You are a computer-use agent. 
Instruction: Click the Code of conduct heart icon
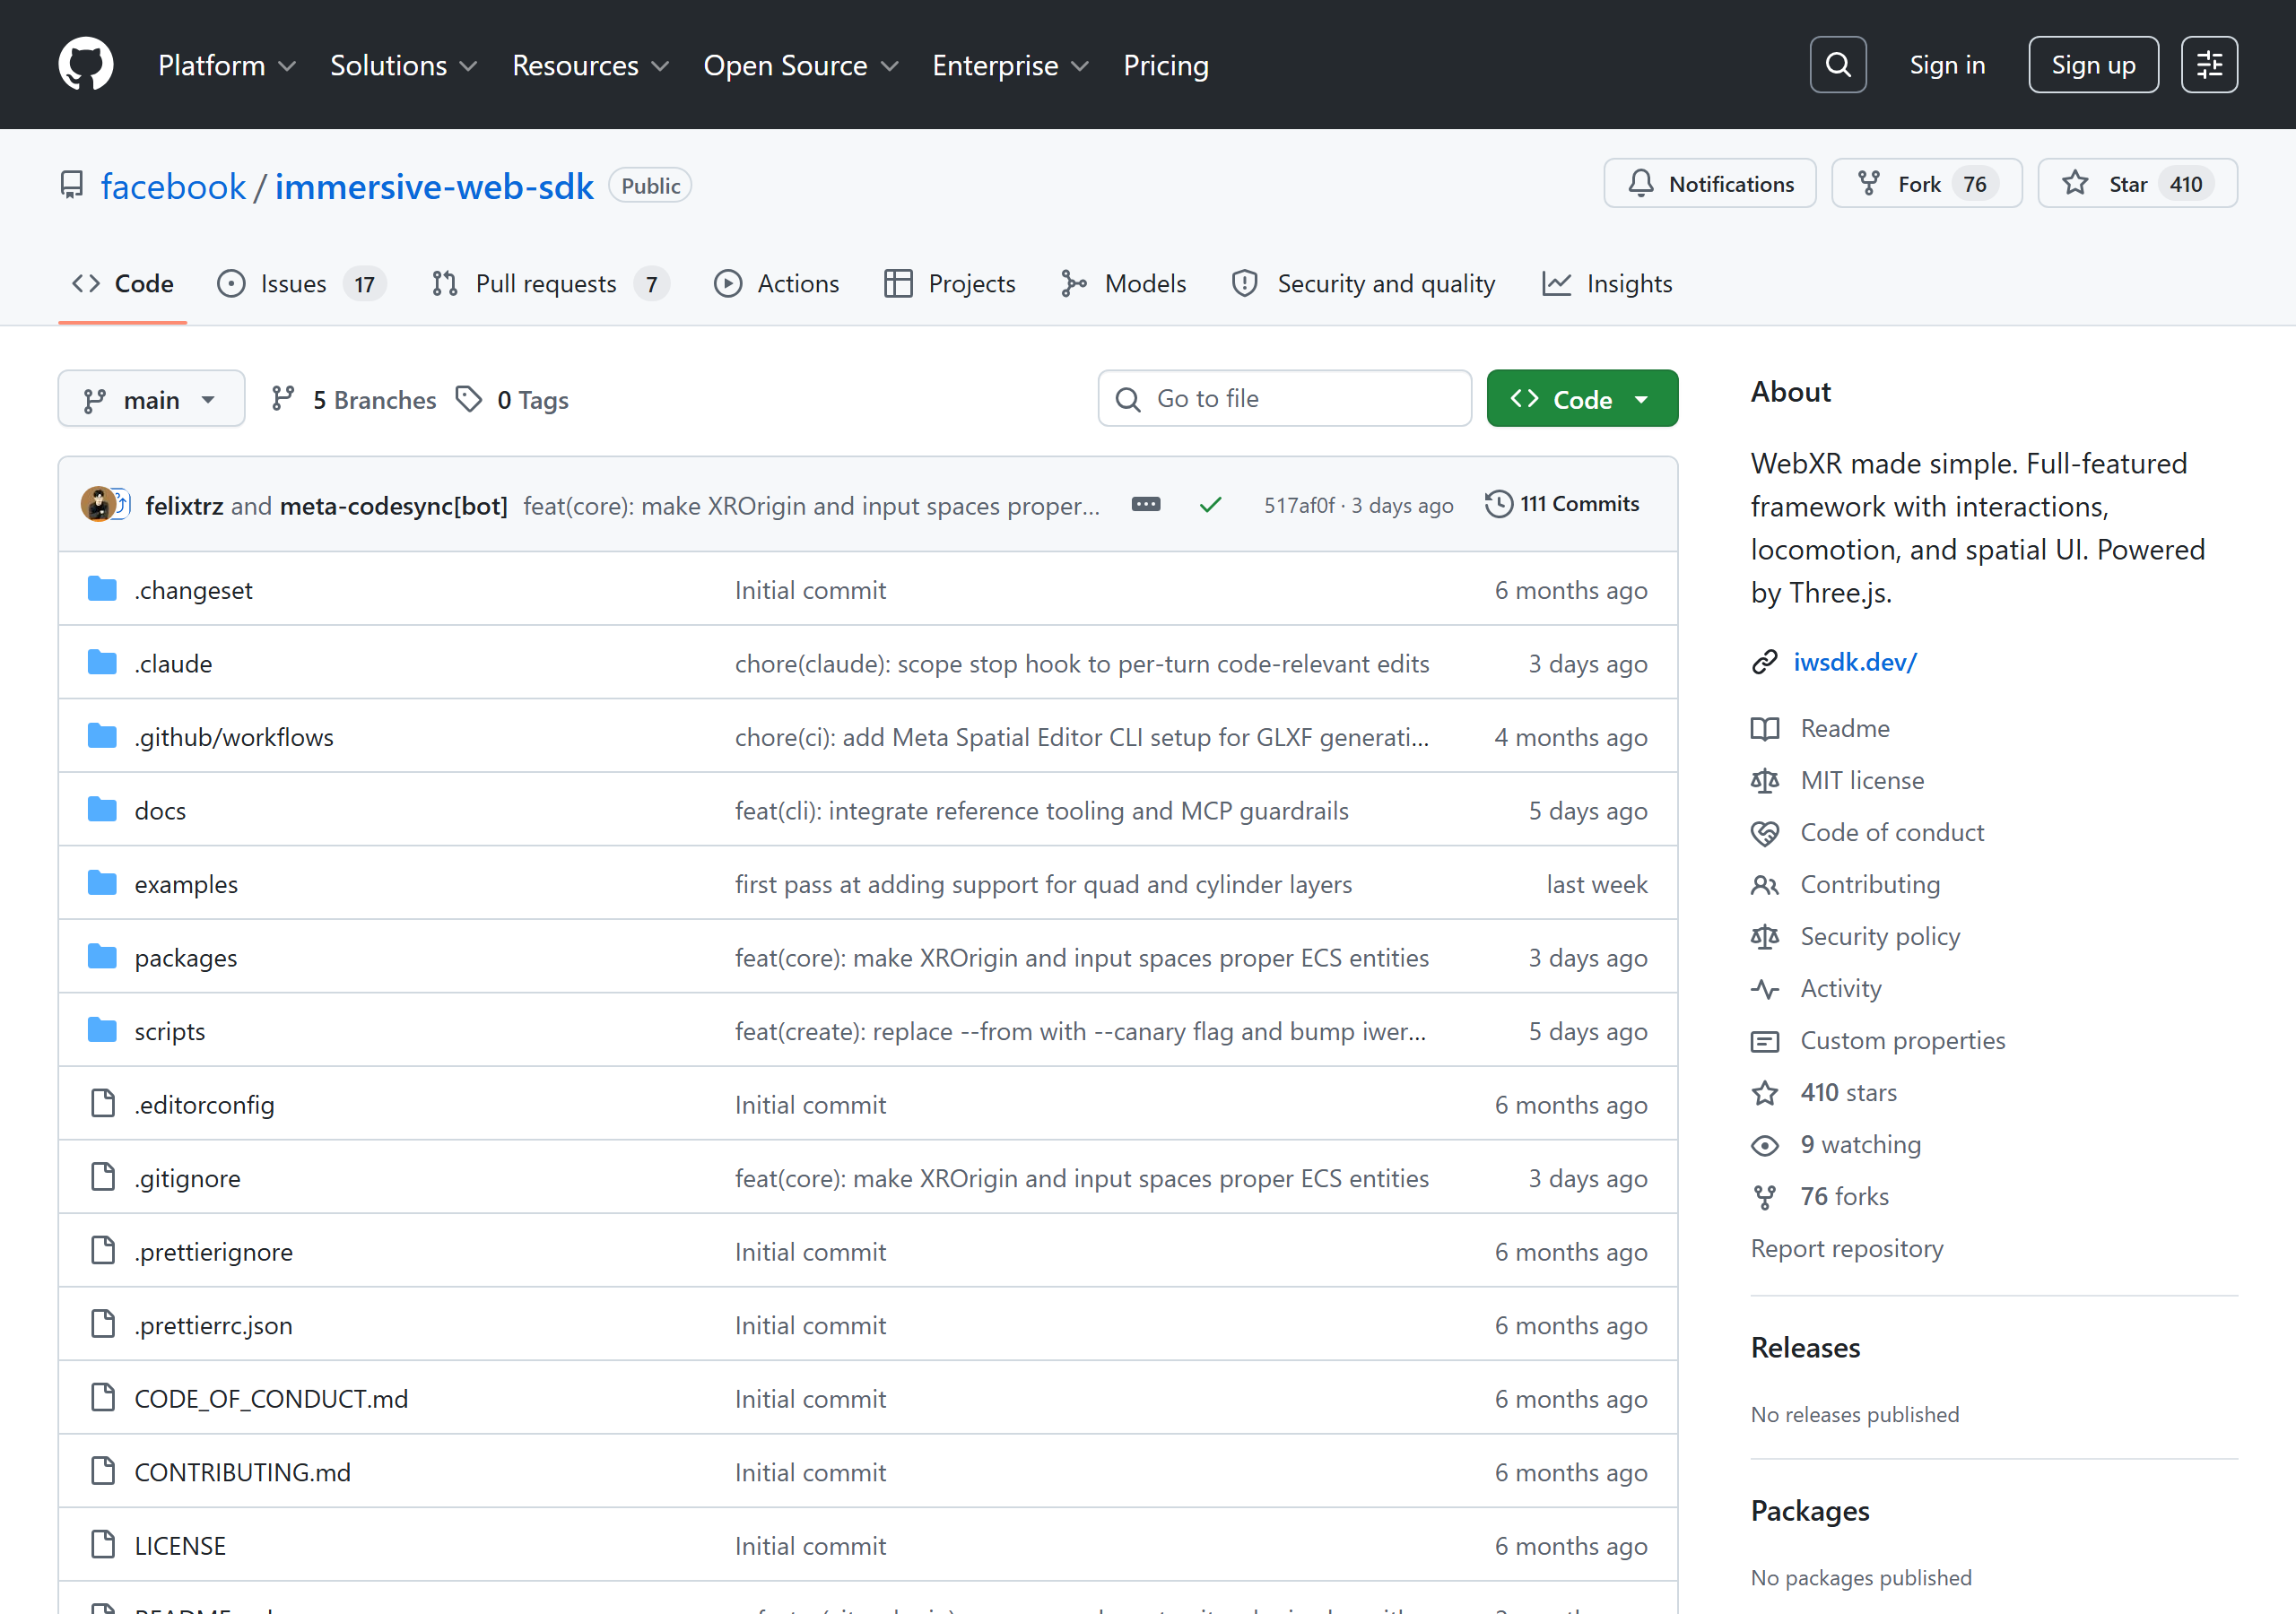pos(1765,832)
